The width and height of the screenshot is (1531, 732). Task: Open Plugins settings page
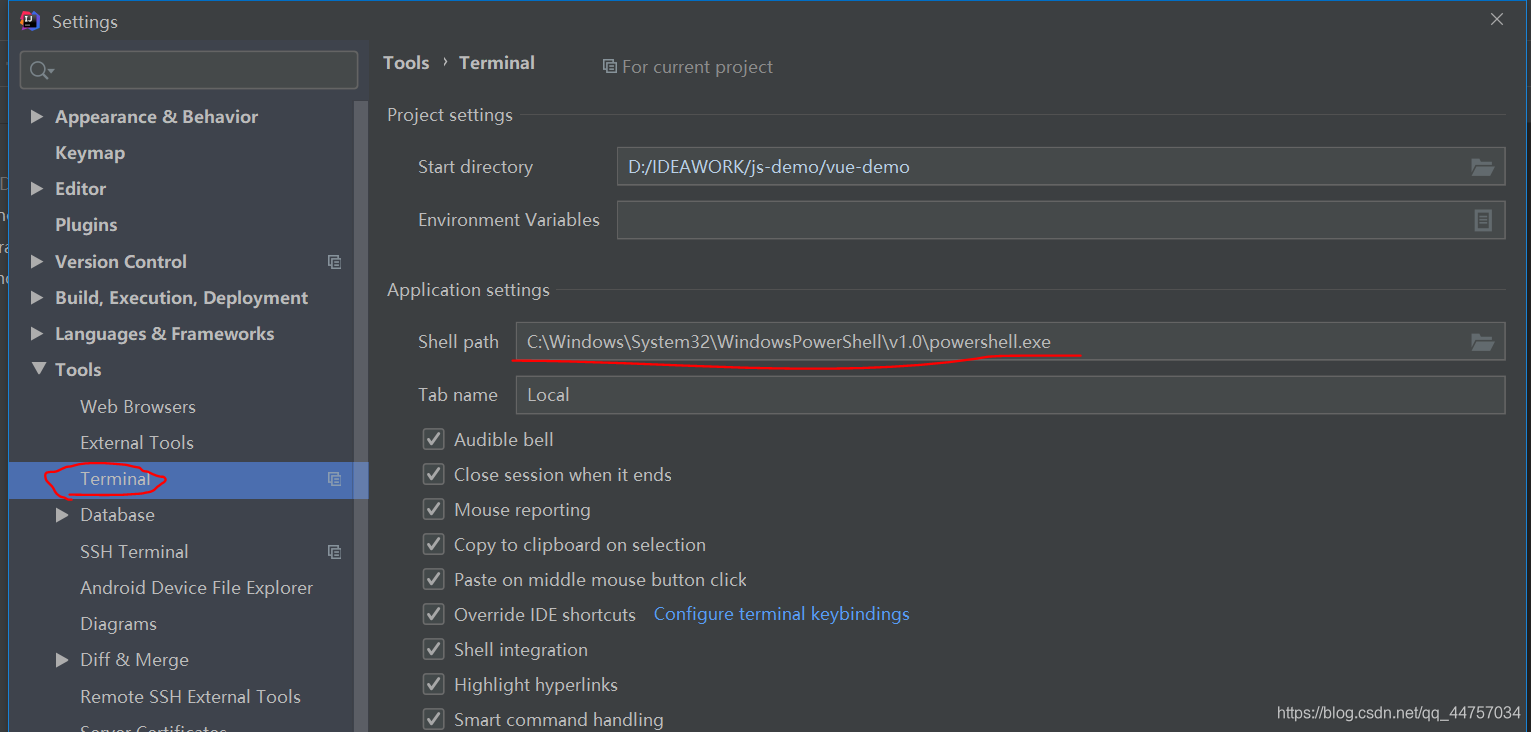pyautogui.click(x=86, y=225)
